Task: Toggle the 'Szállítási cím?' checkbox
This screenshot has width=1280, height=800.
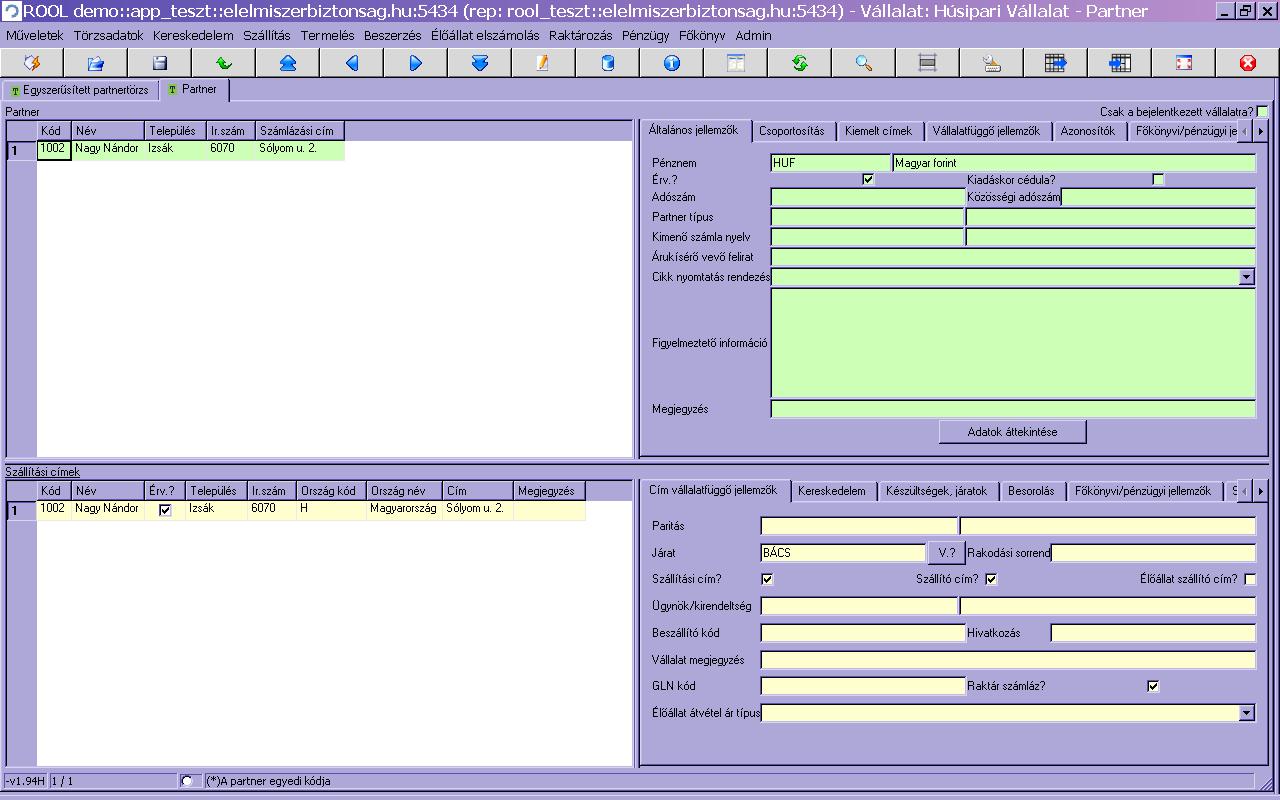Action: [767, 579]
